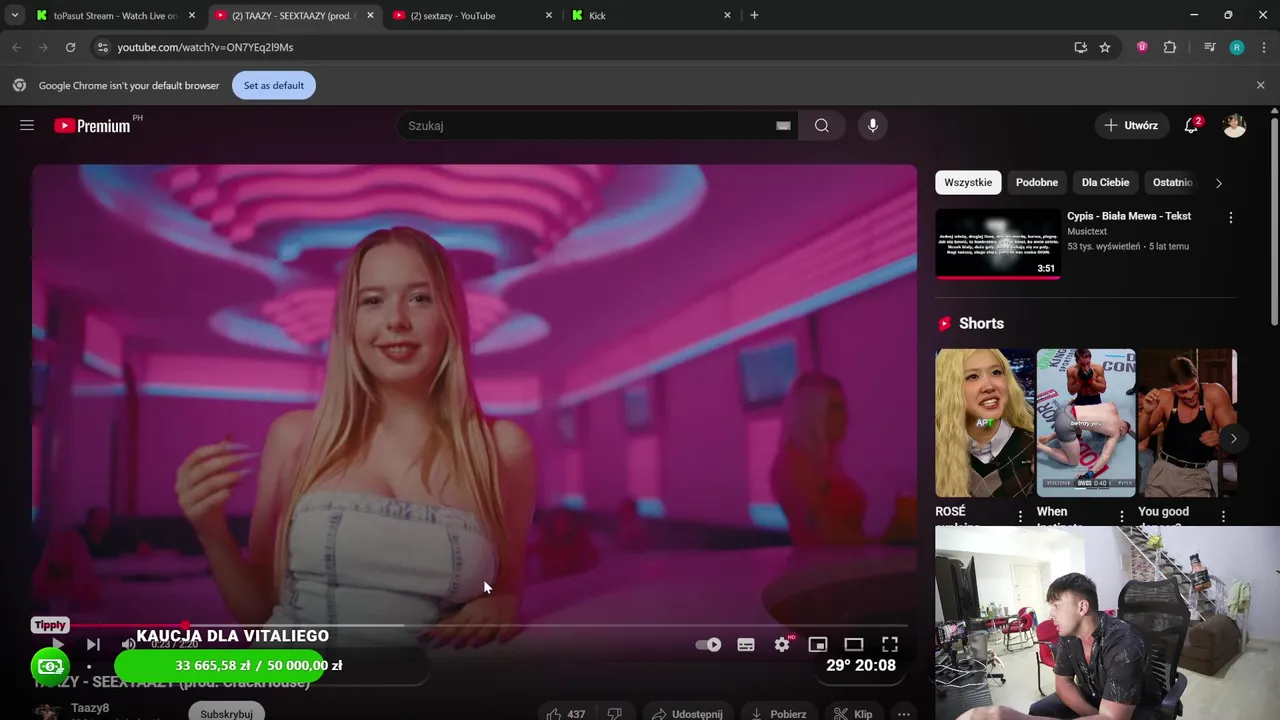Open the YouTube hamburger guide menu
1280x720 pixels.
[27, 125]
